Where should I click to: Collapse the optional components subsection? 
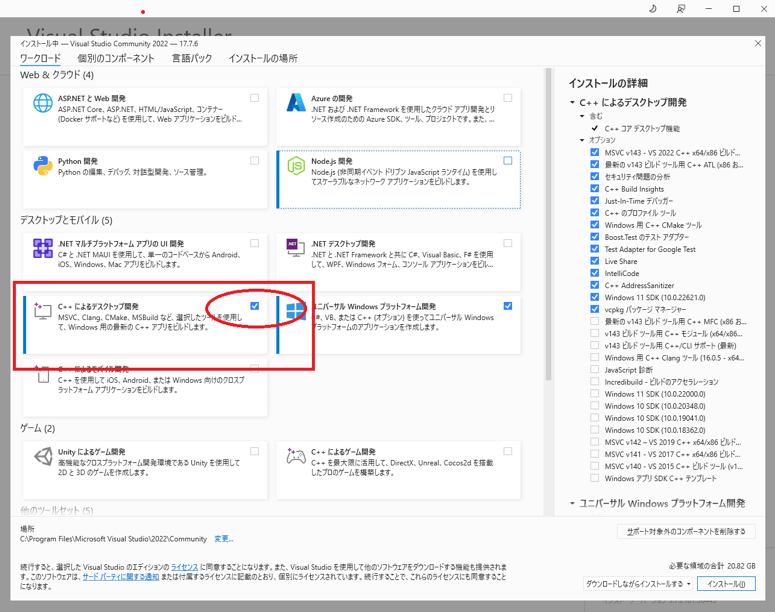coord(582,140)
